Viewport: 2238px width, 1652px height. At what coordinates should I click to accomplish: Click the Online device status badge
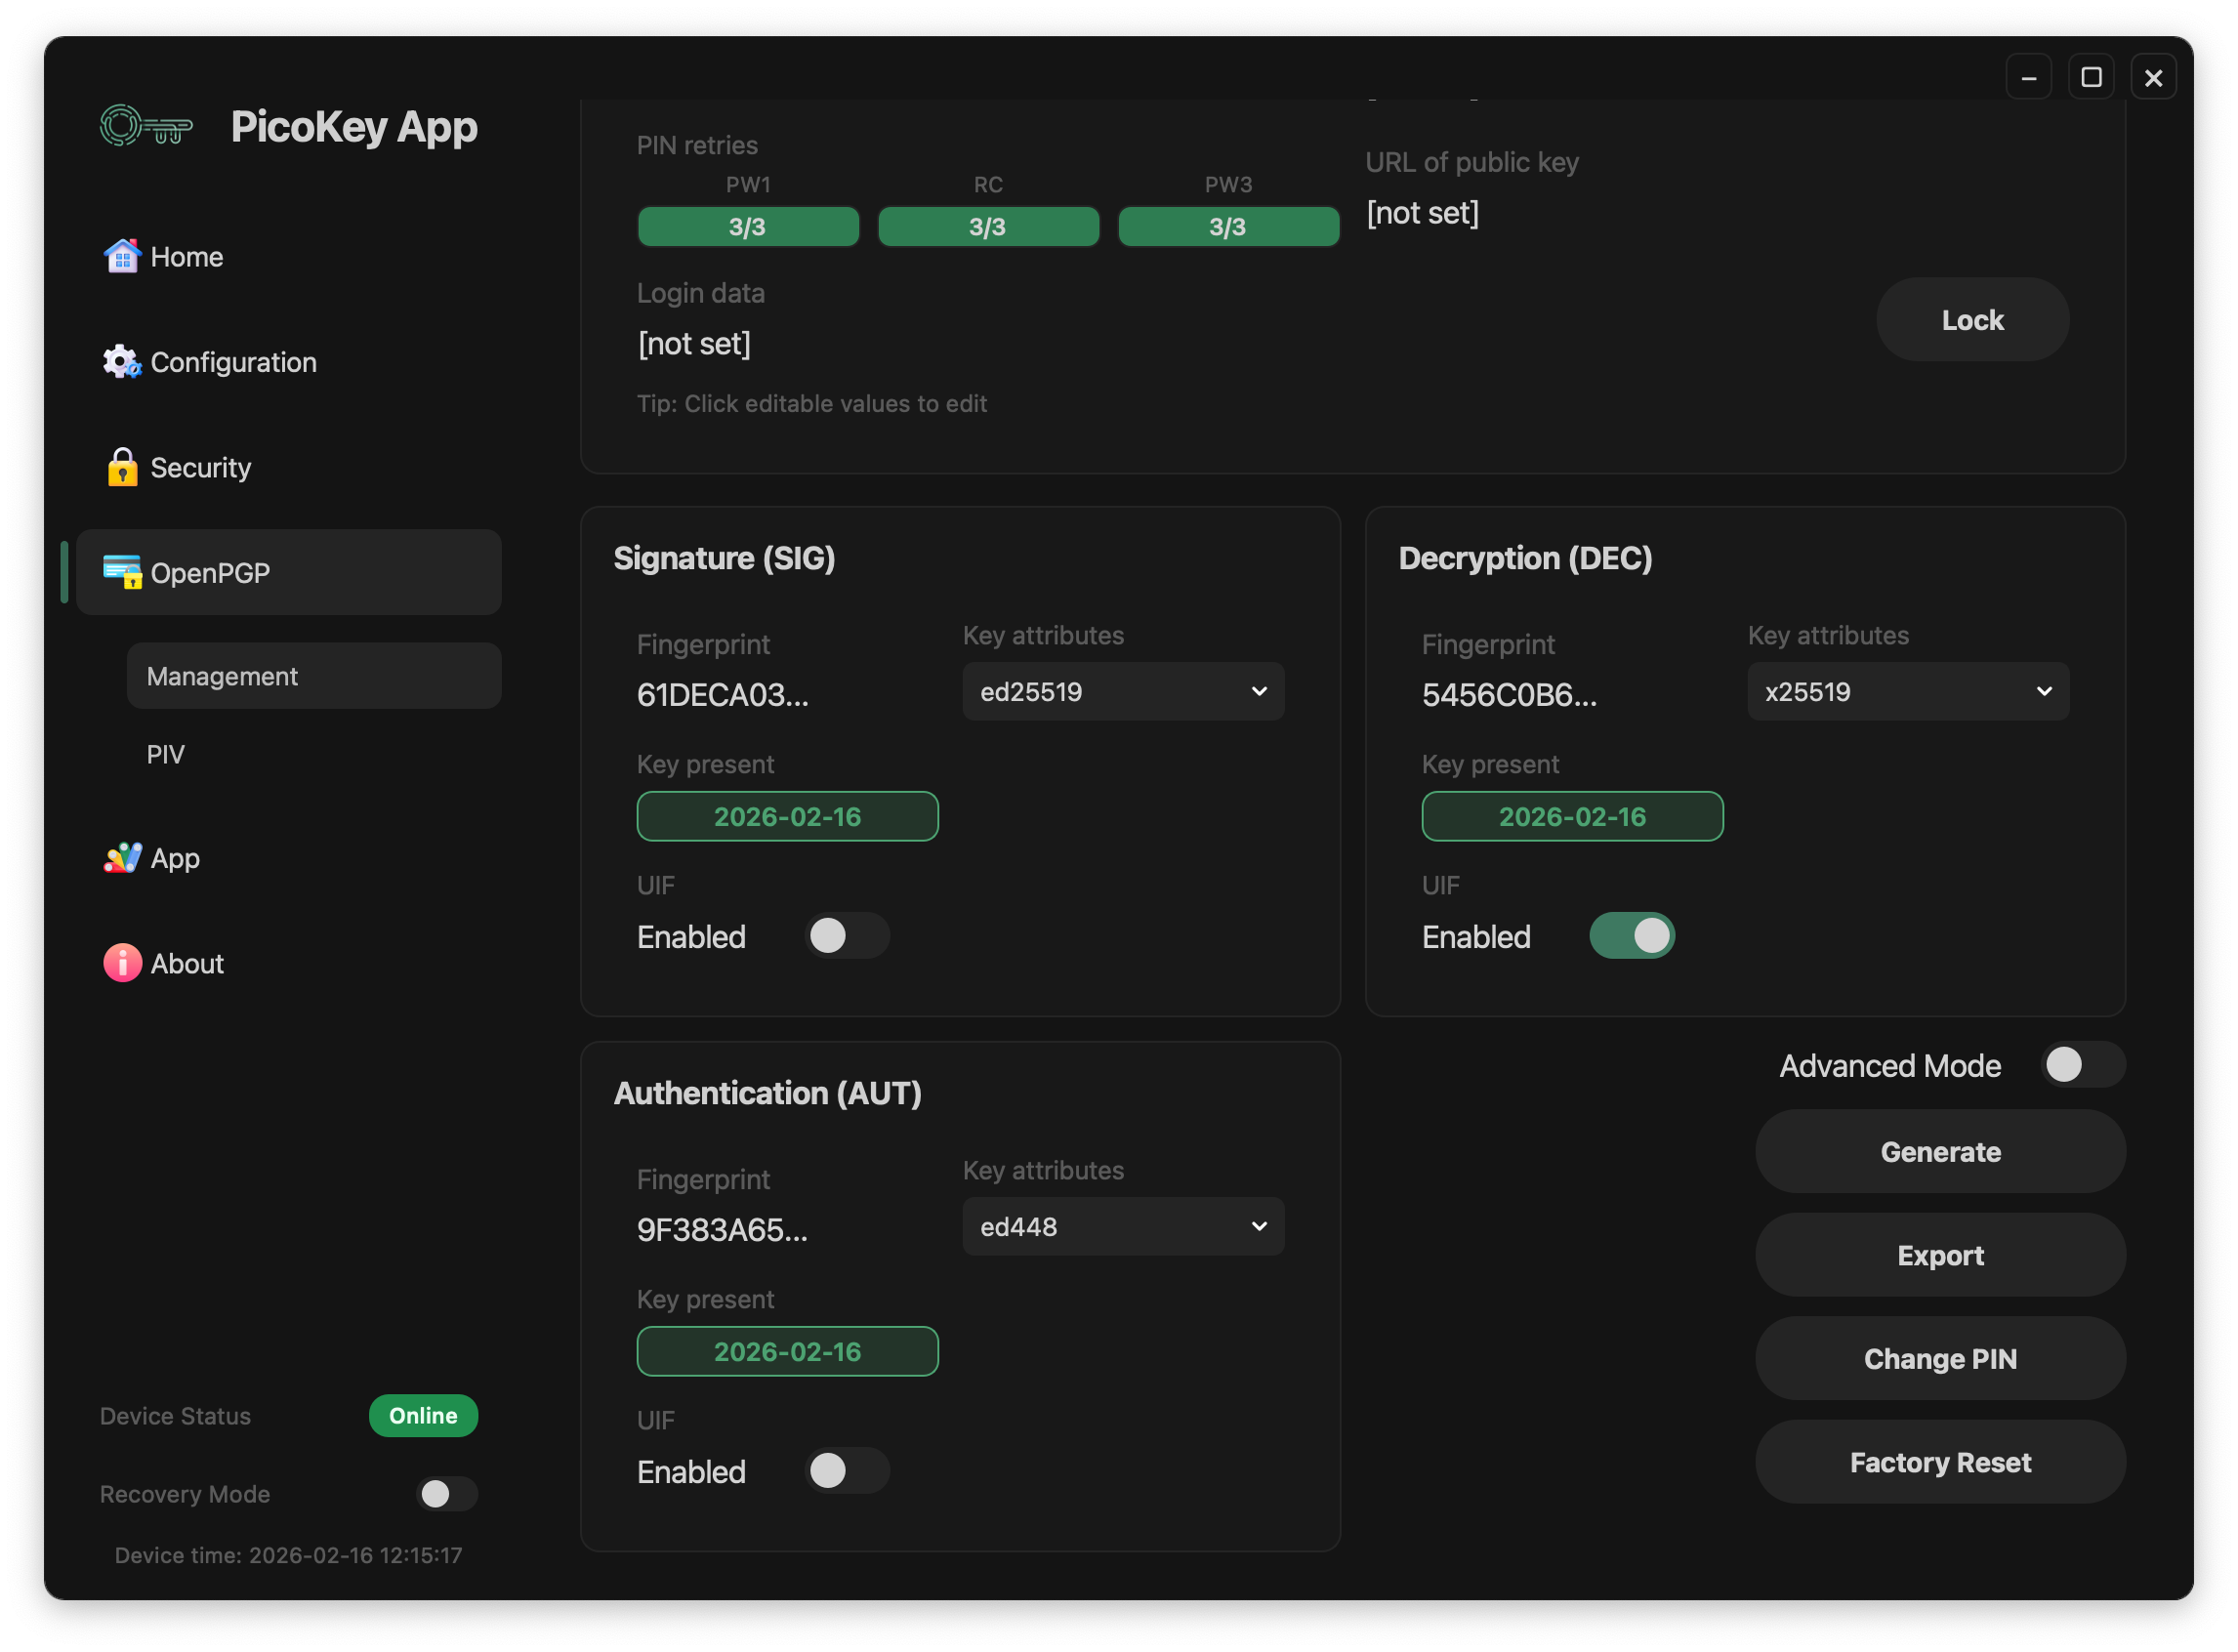[x=423, y=1415]
